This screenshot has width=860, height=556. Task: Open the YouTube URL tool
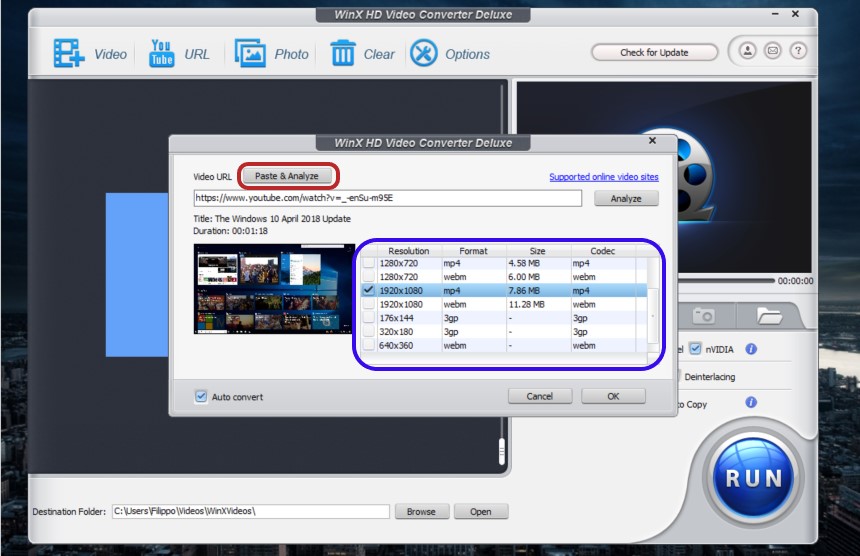click(161, 53)
